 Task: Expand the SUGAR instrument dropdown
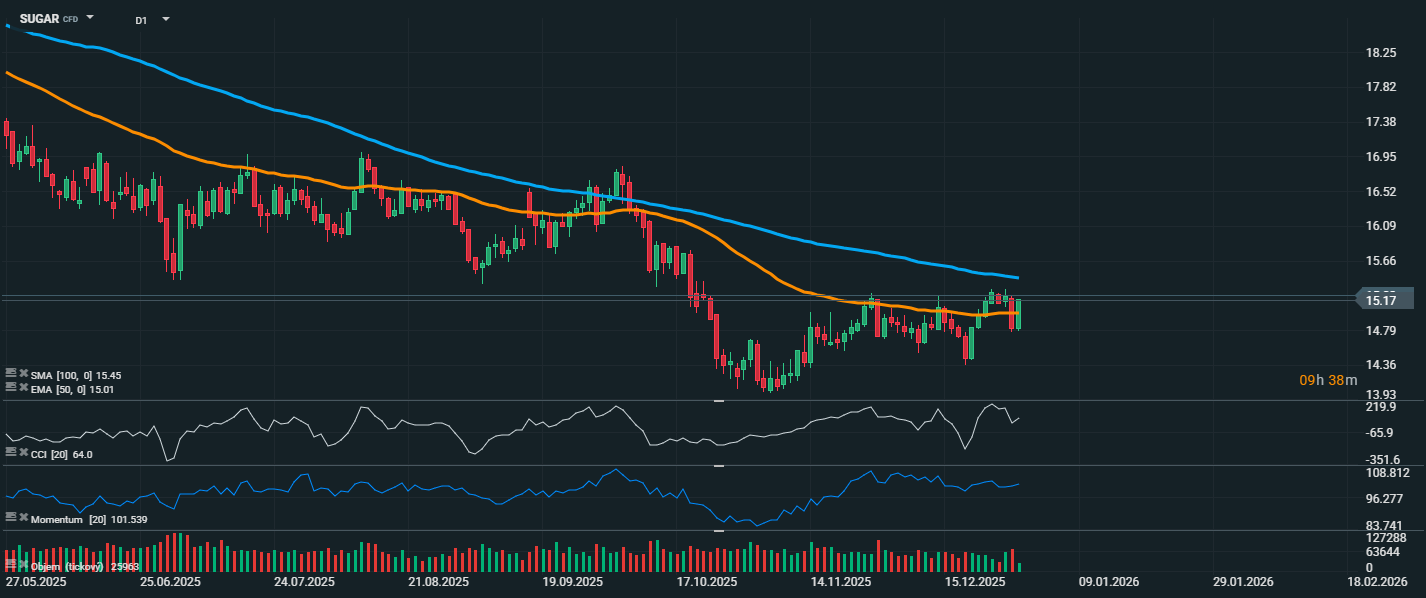[90, 18]
